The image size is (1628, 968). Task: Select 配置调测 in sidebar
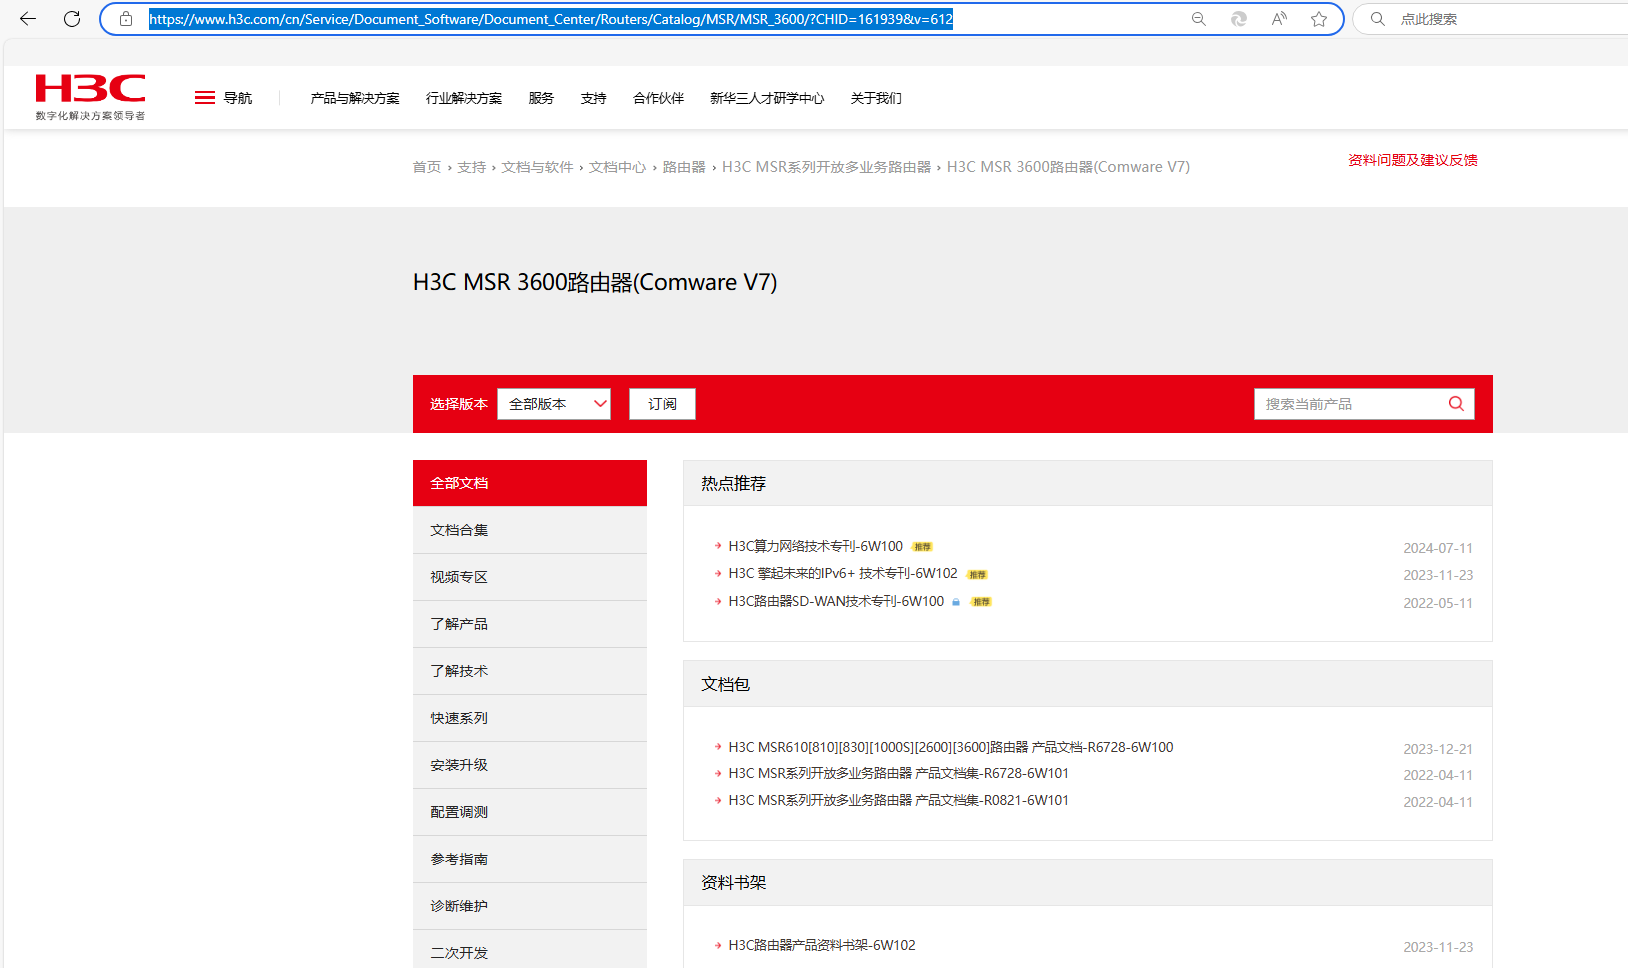530,812
